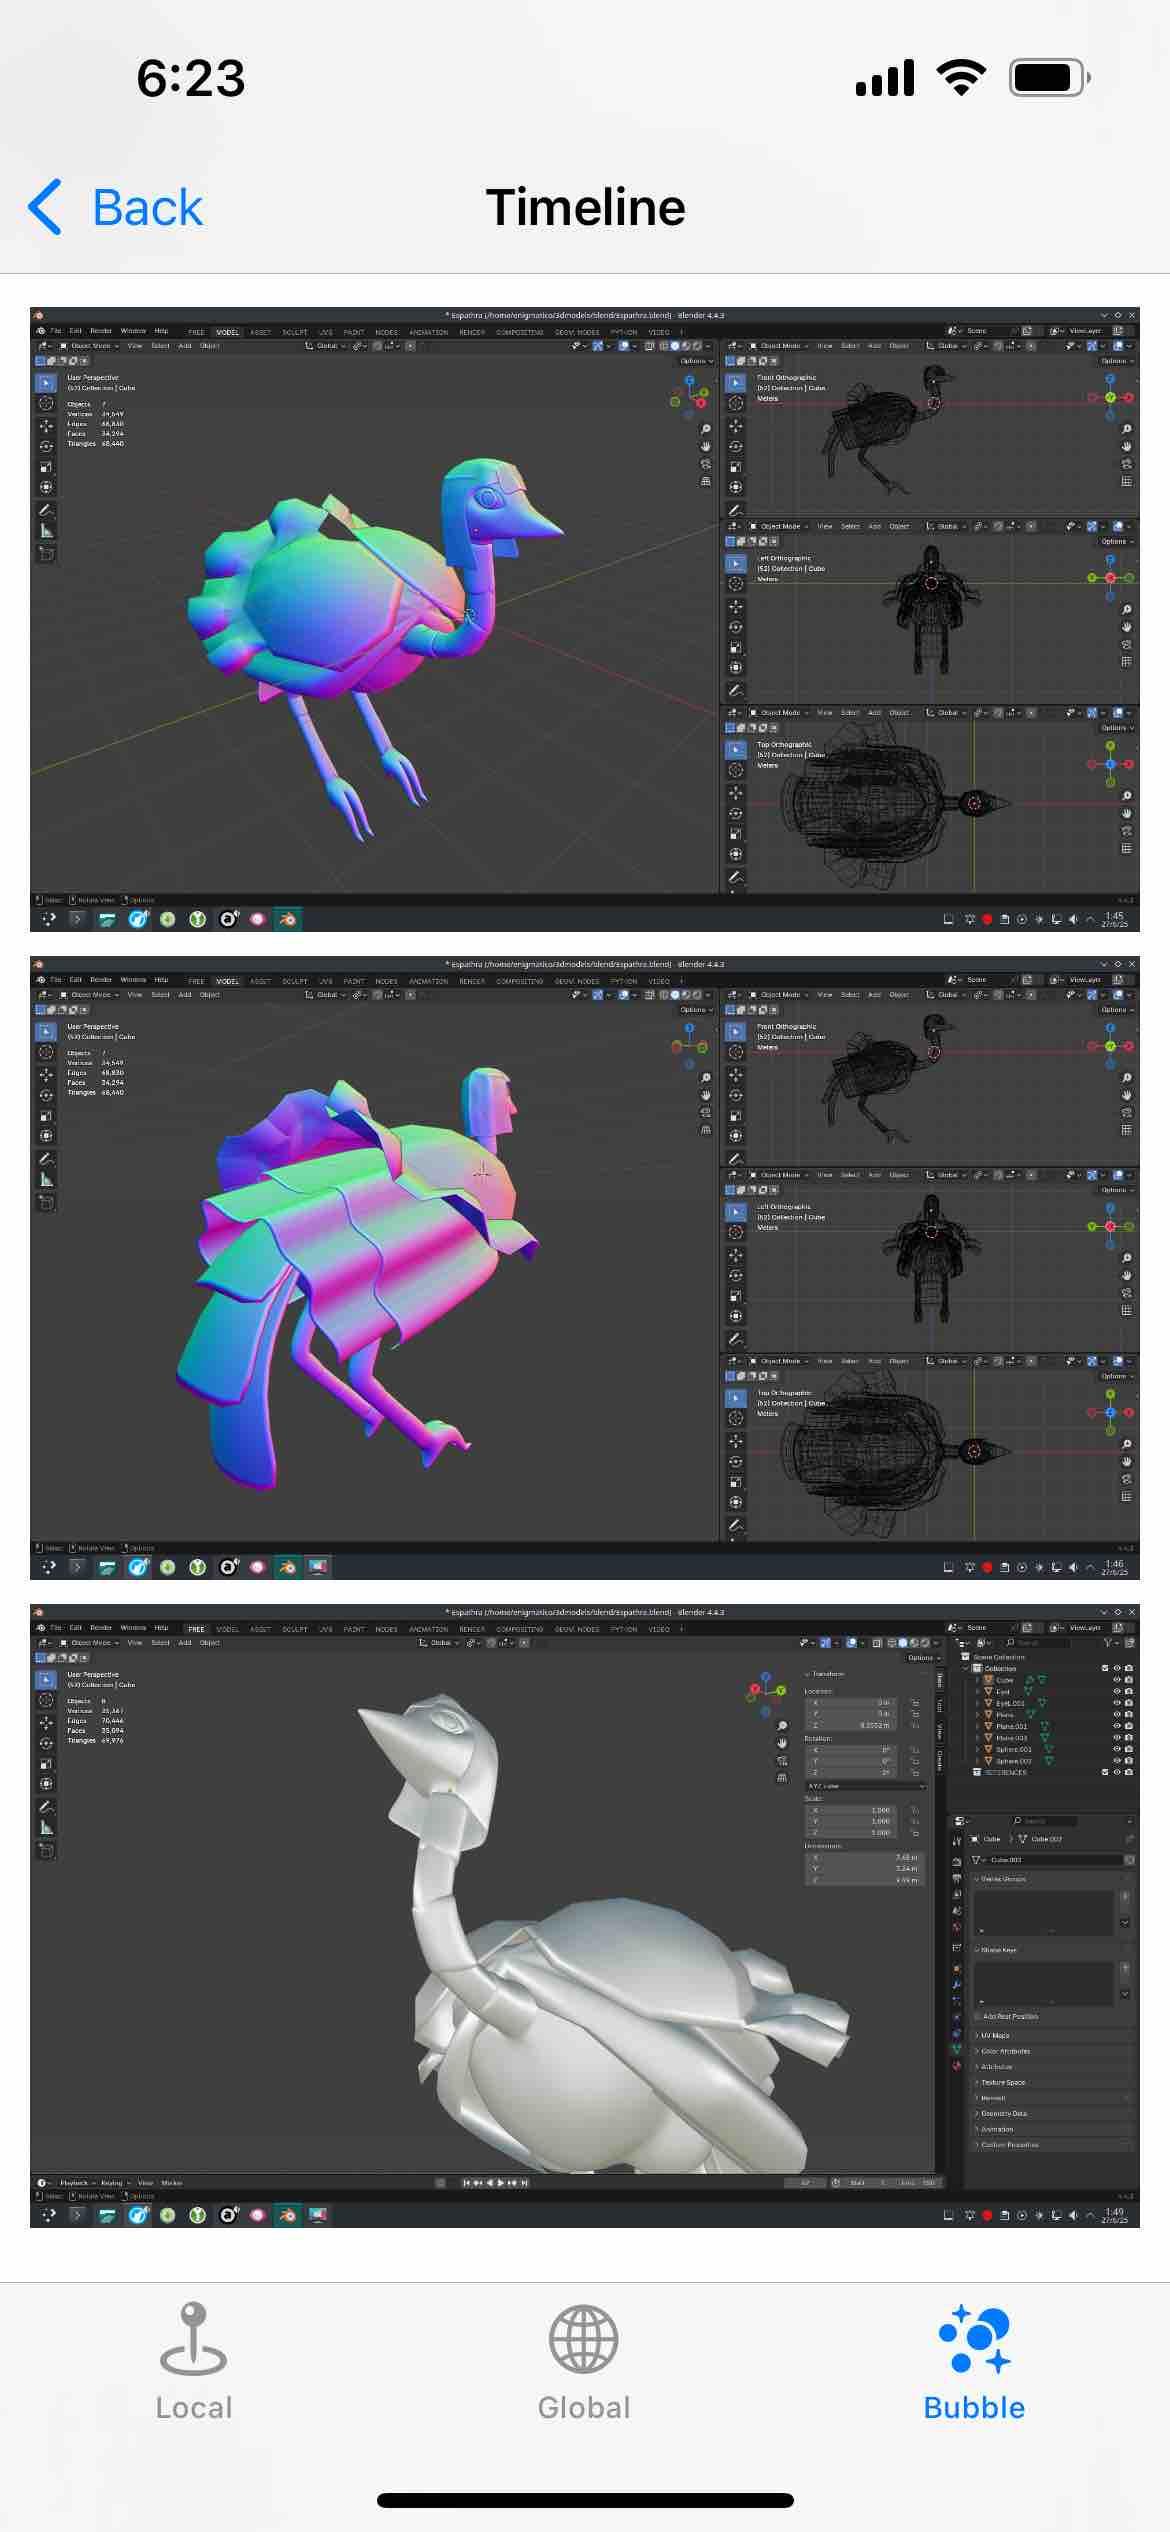Hide Cube via eye icon in outliner
This screenshot has height=2532, width=1170.
(1116, 1680)
